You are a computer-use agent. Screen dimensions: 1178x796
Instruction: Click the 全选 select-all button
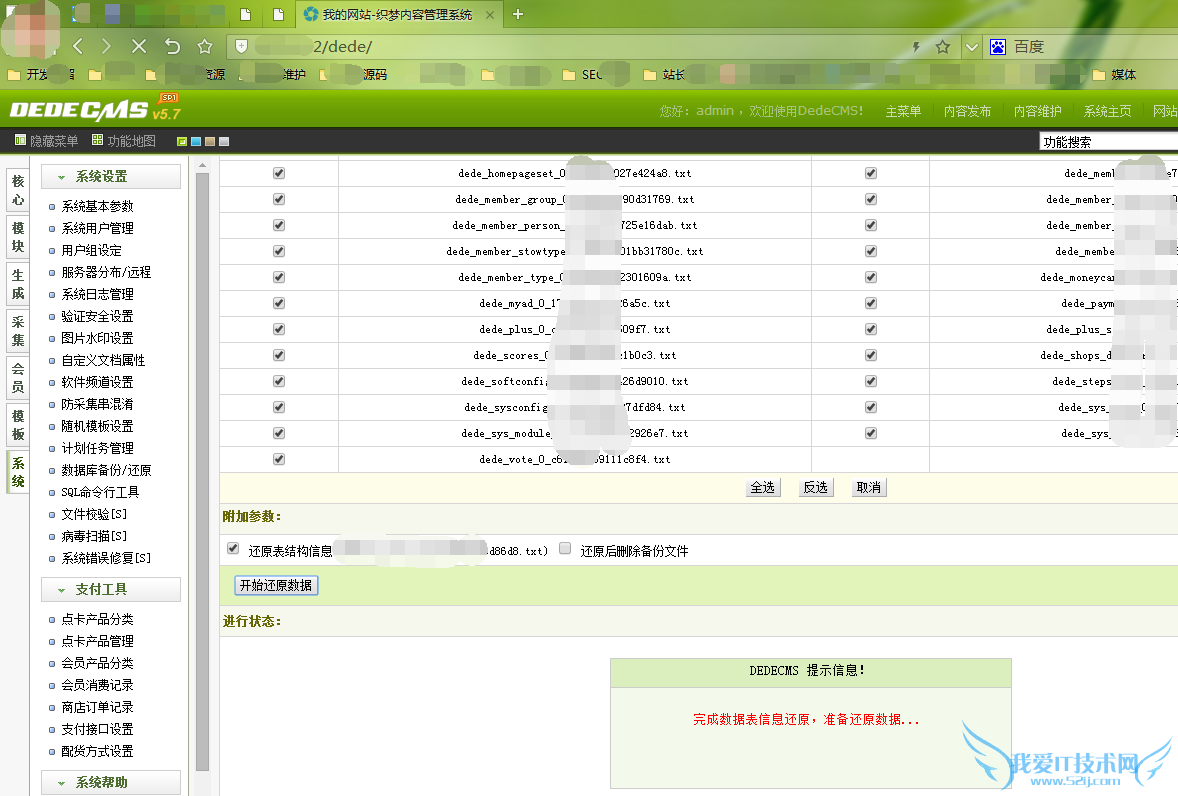click(763, 488)
